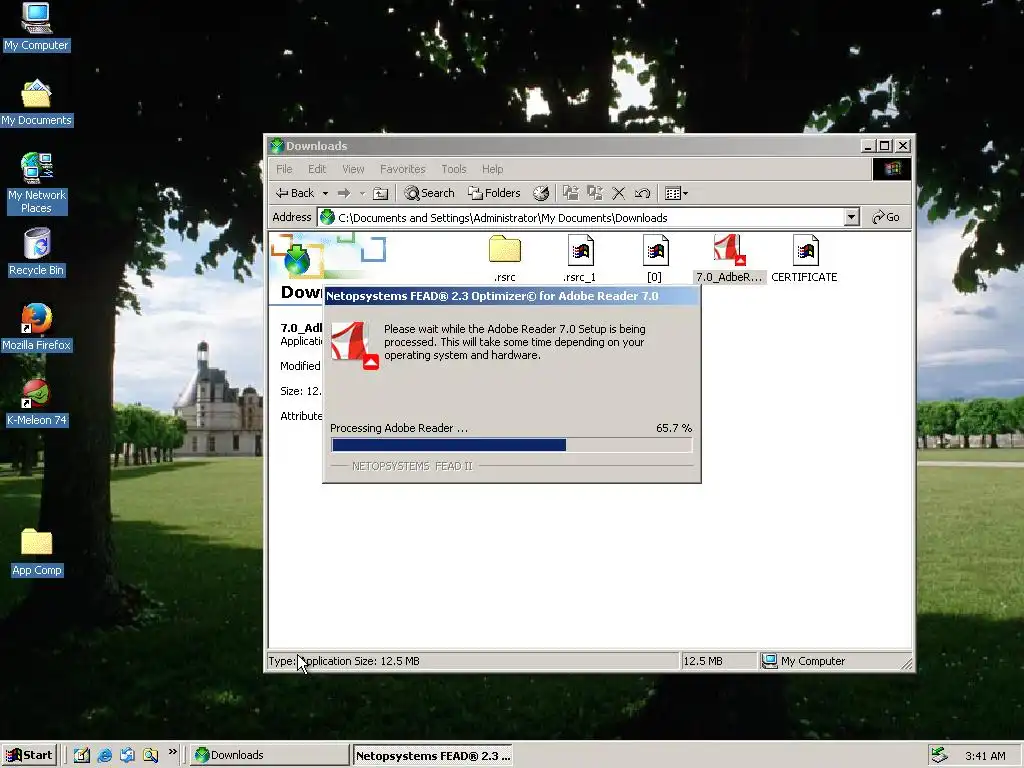This screenshot has width=1024, height=768.
Task: Open the Search pane toolbar button
Action: click(x=429, y=193)
